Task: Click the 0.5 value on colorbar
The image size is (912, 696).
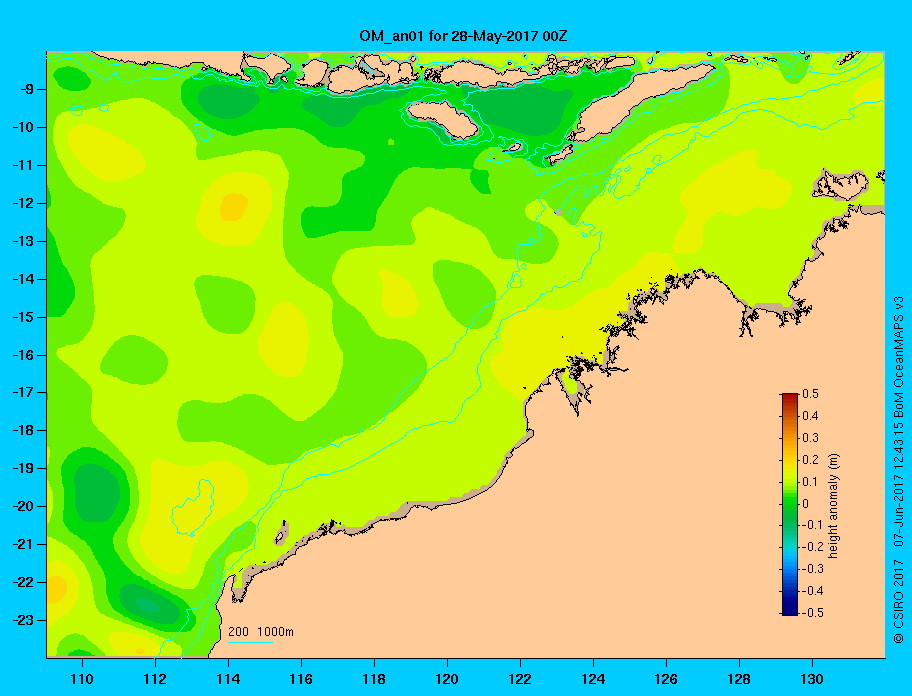Action: (810, 394)
